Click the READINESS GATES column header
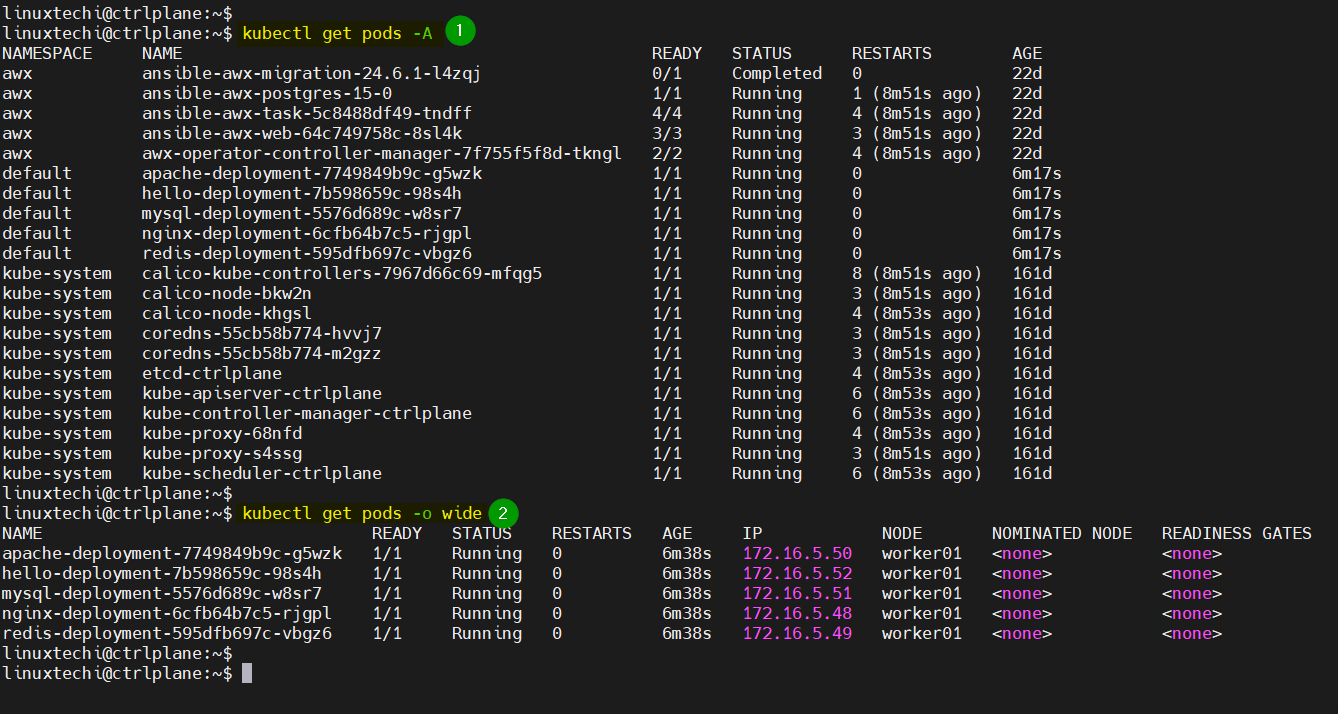1338x714 pixels. pyautogui.click(x=1237, y=534)
